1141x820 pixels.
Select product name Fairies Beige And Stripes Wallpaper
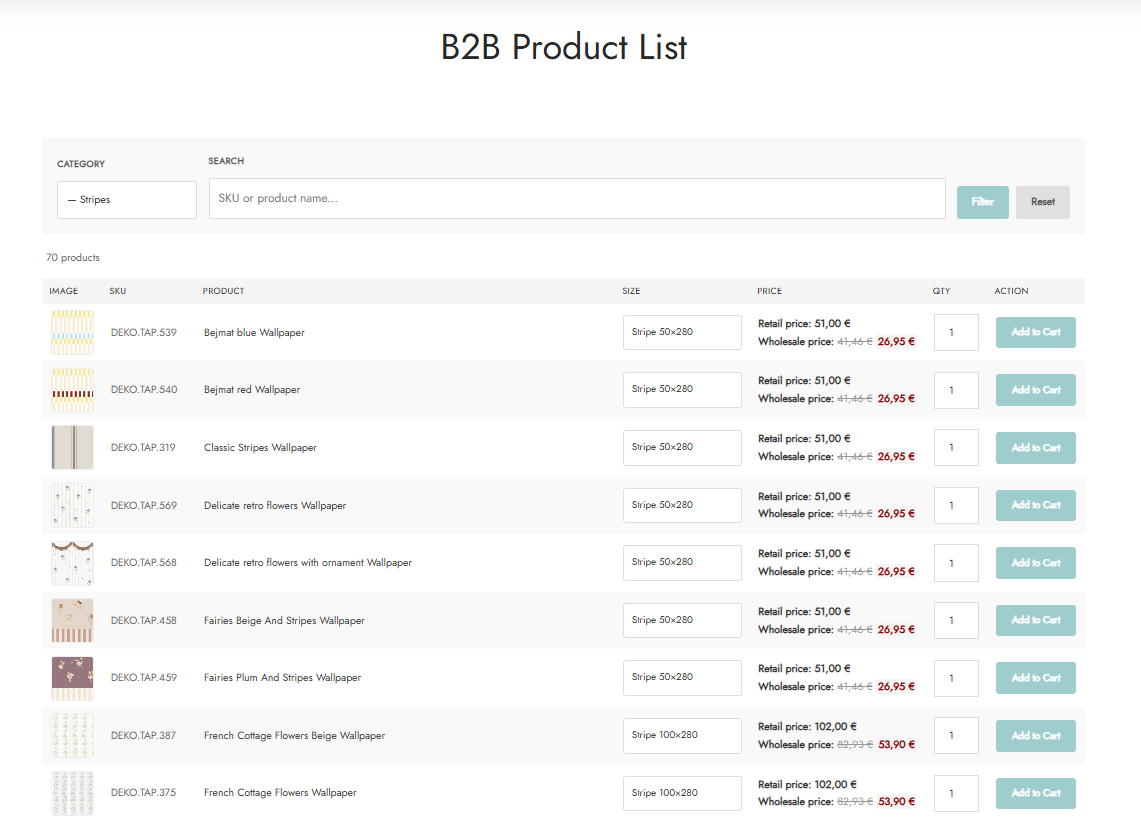[284, 621]
